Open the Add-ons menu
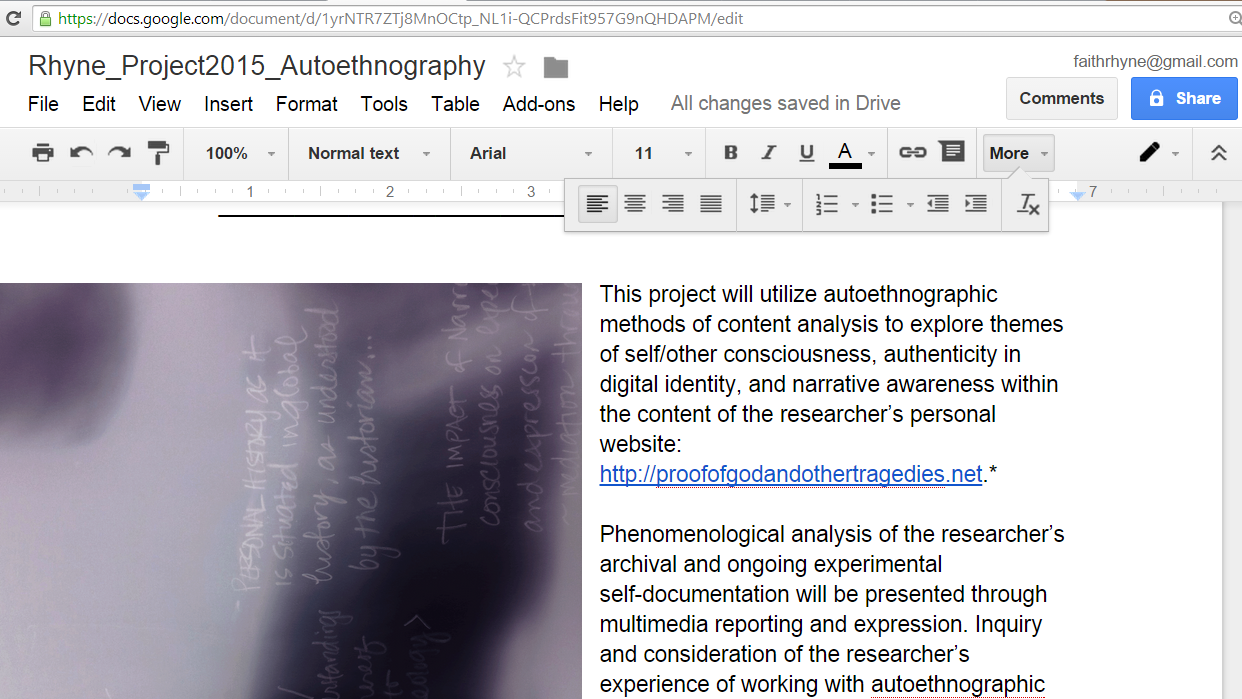The height and width of the screenshot is (699, 1242). 539,104
